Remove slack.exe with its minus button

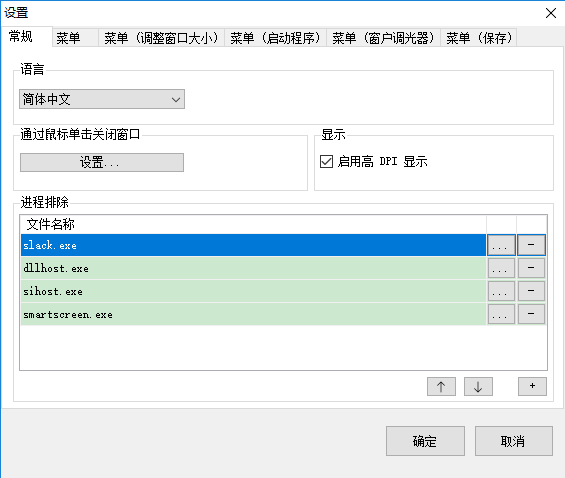(531, 245)
